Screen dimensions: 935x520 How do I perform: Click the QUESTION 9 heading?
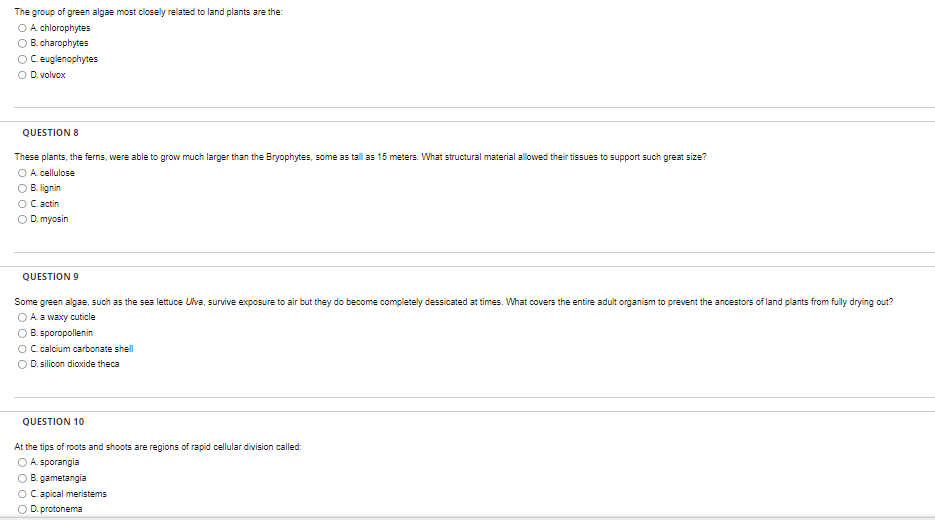[51, 277]
